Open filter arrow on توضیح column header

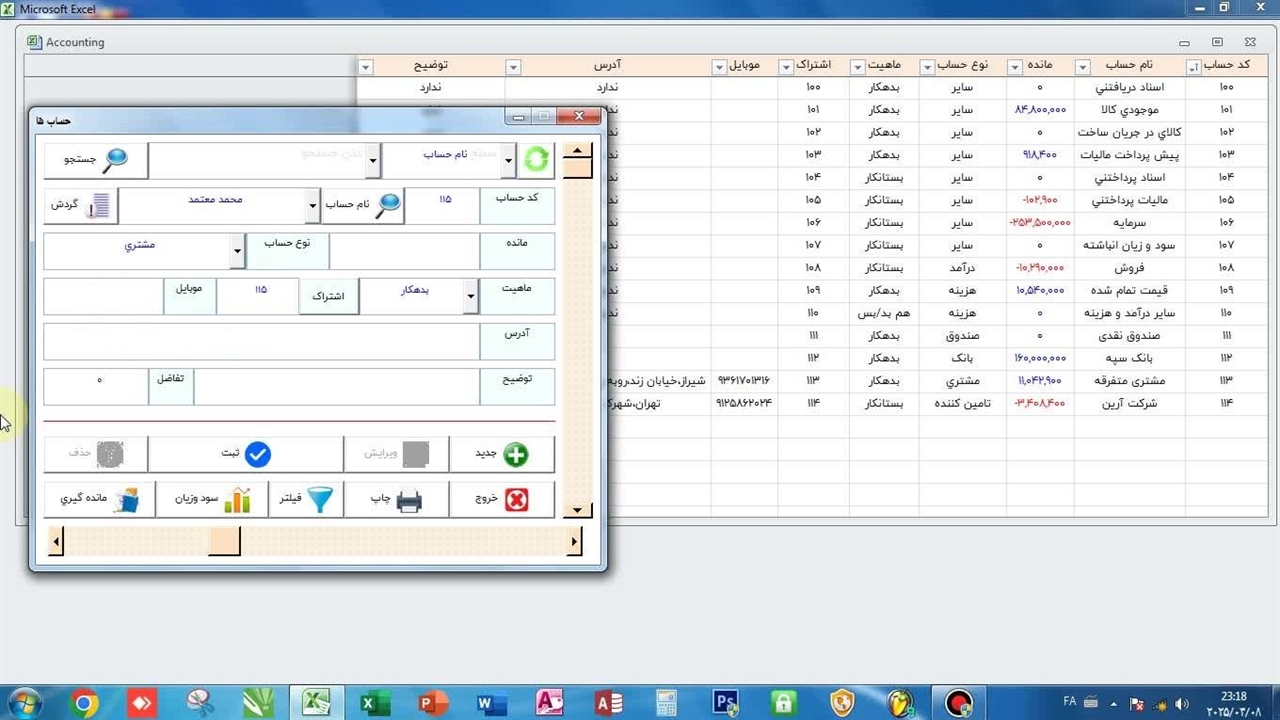[x=365, y=67]
